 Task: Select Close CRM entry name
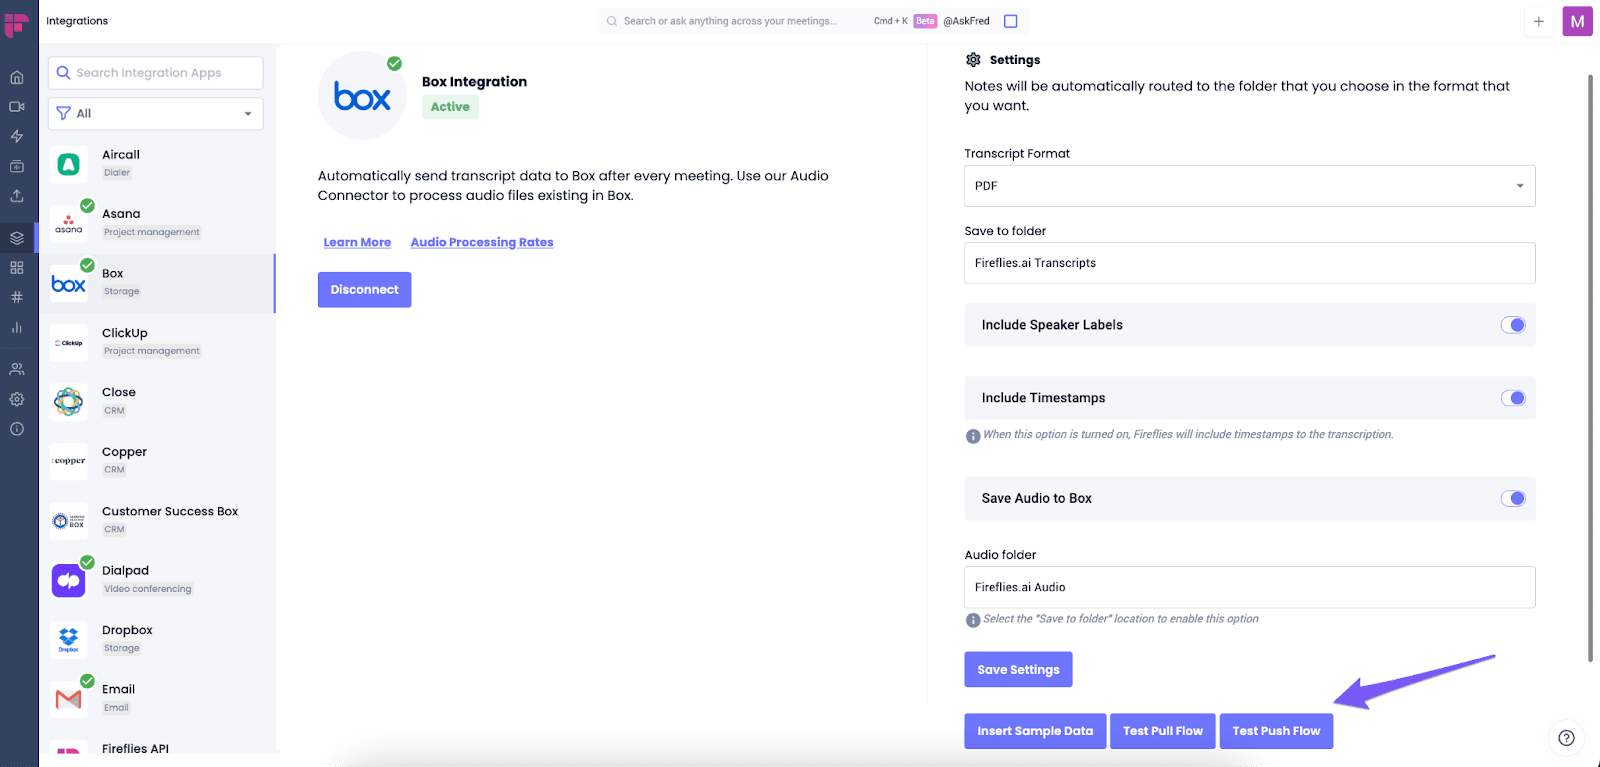[119, 392]
